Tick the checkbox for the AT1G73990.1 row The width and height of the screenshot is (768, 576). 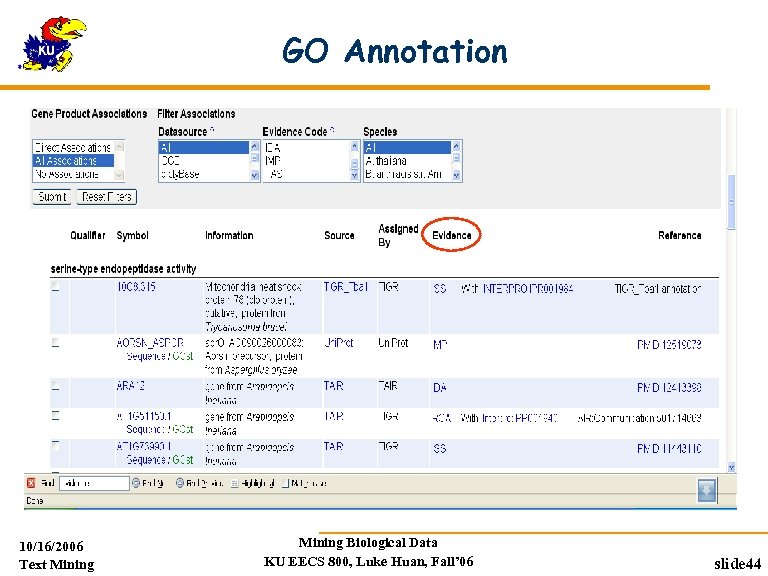tap(56, 446)
